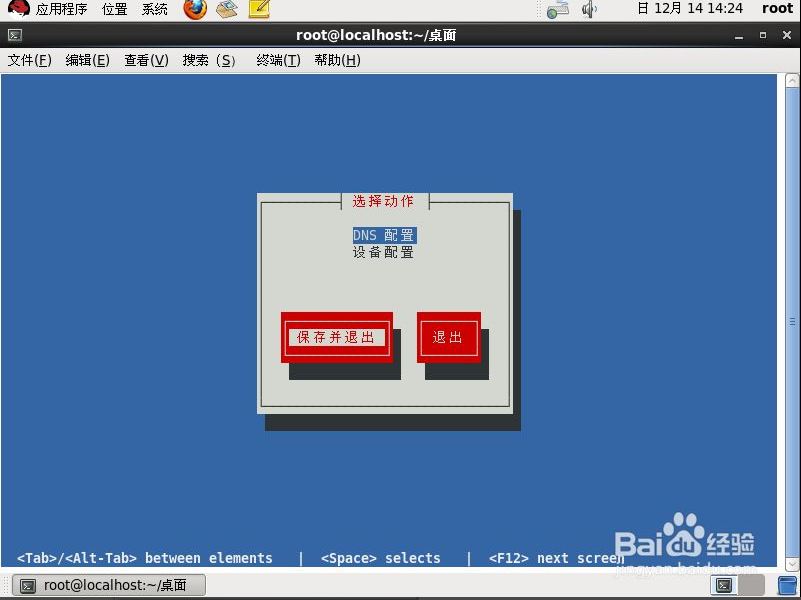The image size is (801, 600).
Task: Open the 系统 system menu
Action: (x=155, y=9)
